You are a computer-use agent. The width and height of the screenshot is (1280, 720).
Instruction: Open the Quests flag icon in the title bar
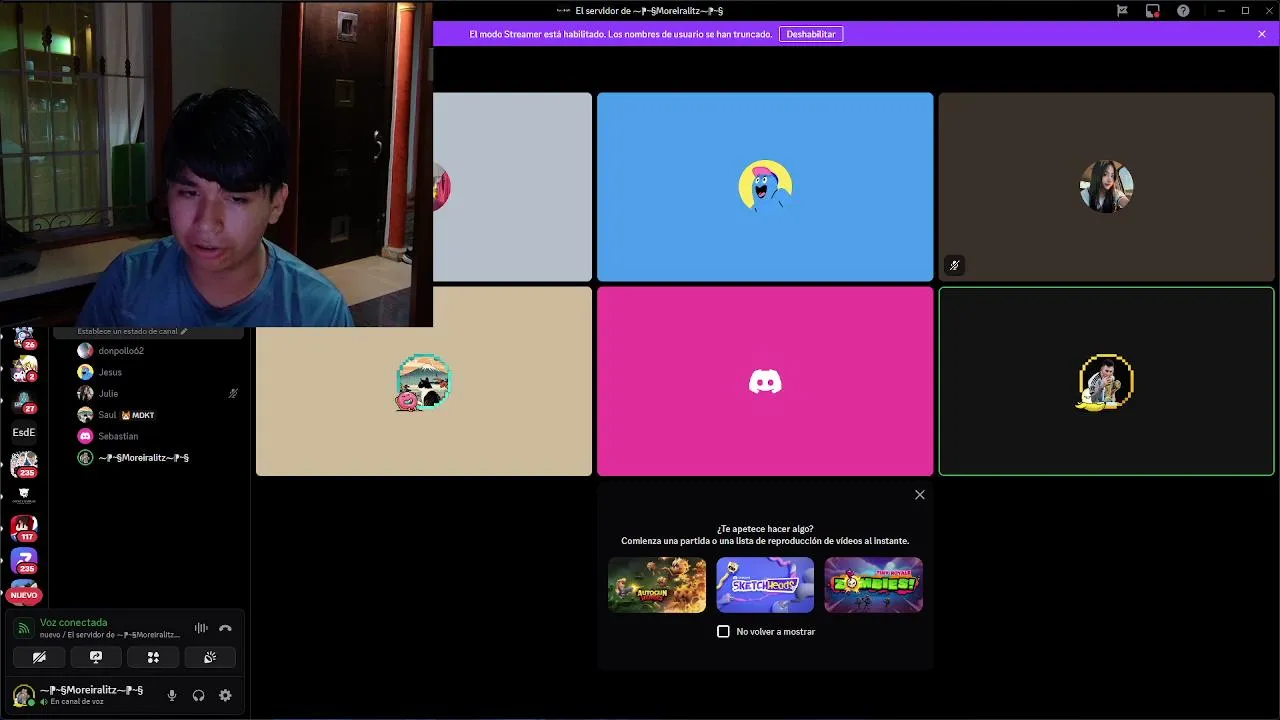click(1122, 11)
